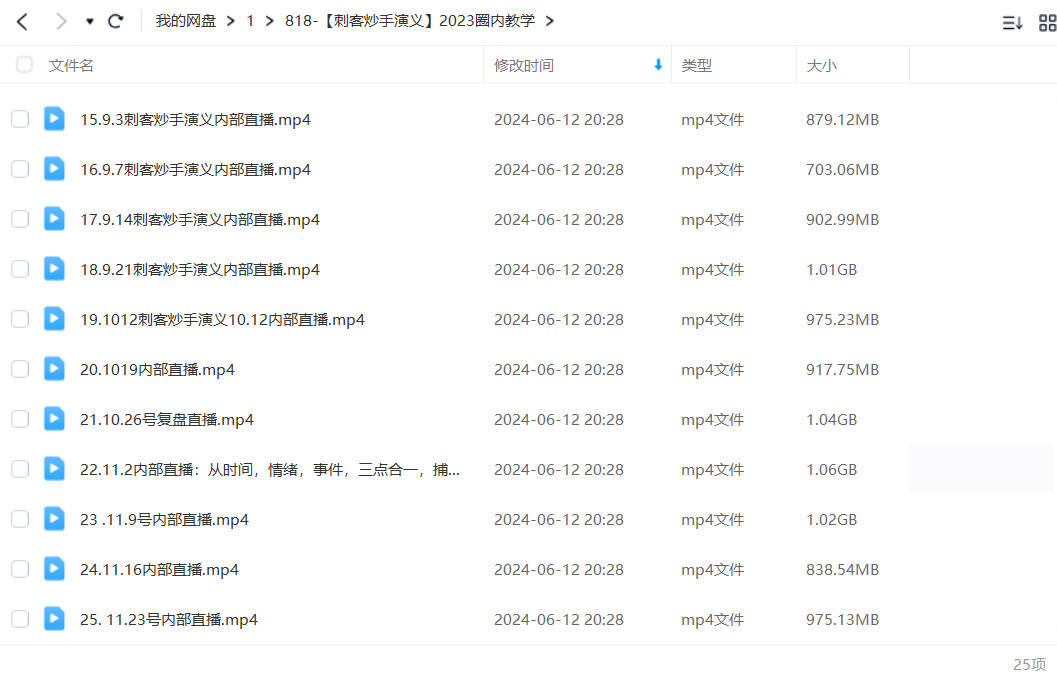Viewport: 1057px width, 682px height.
Task: Click video icon of 16.9.7刺客炒手演义内部直播.mp4
Action: (55, 168)
